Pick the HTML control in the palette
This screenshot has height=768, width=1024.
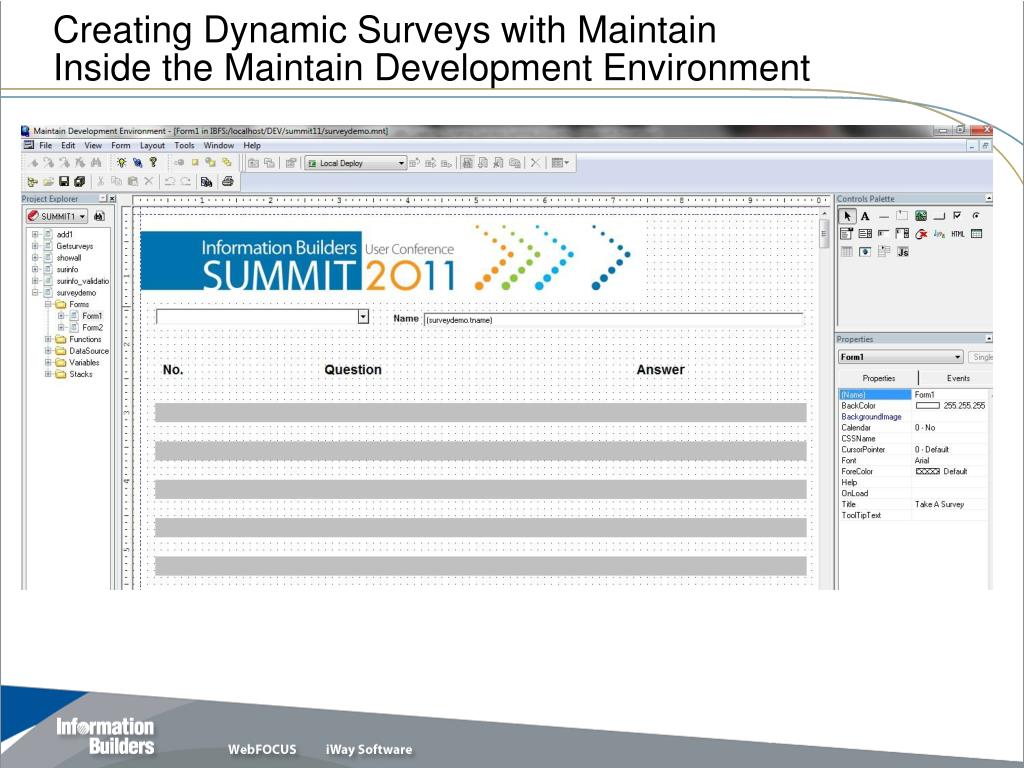[x=957, y=234]
